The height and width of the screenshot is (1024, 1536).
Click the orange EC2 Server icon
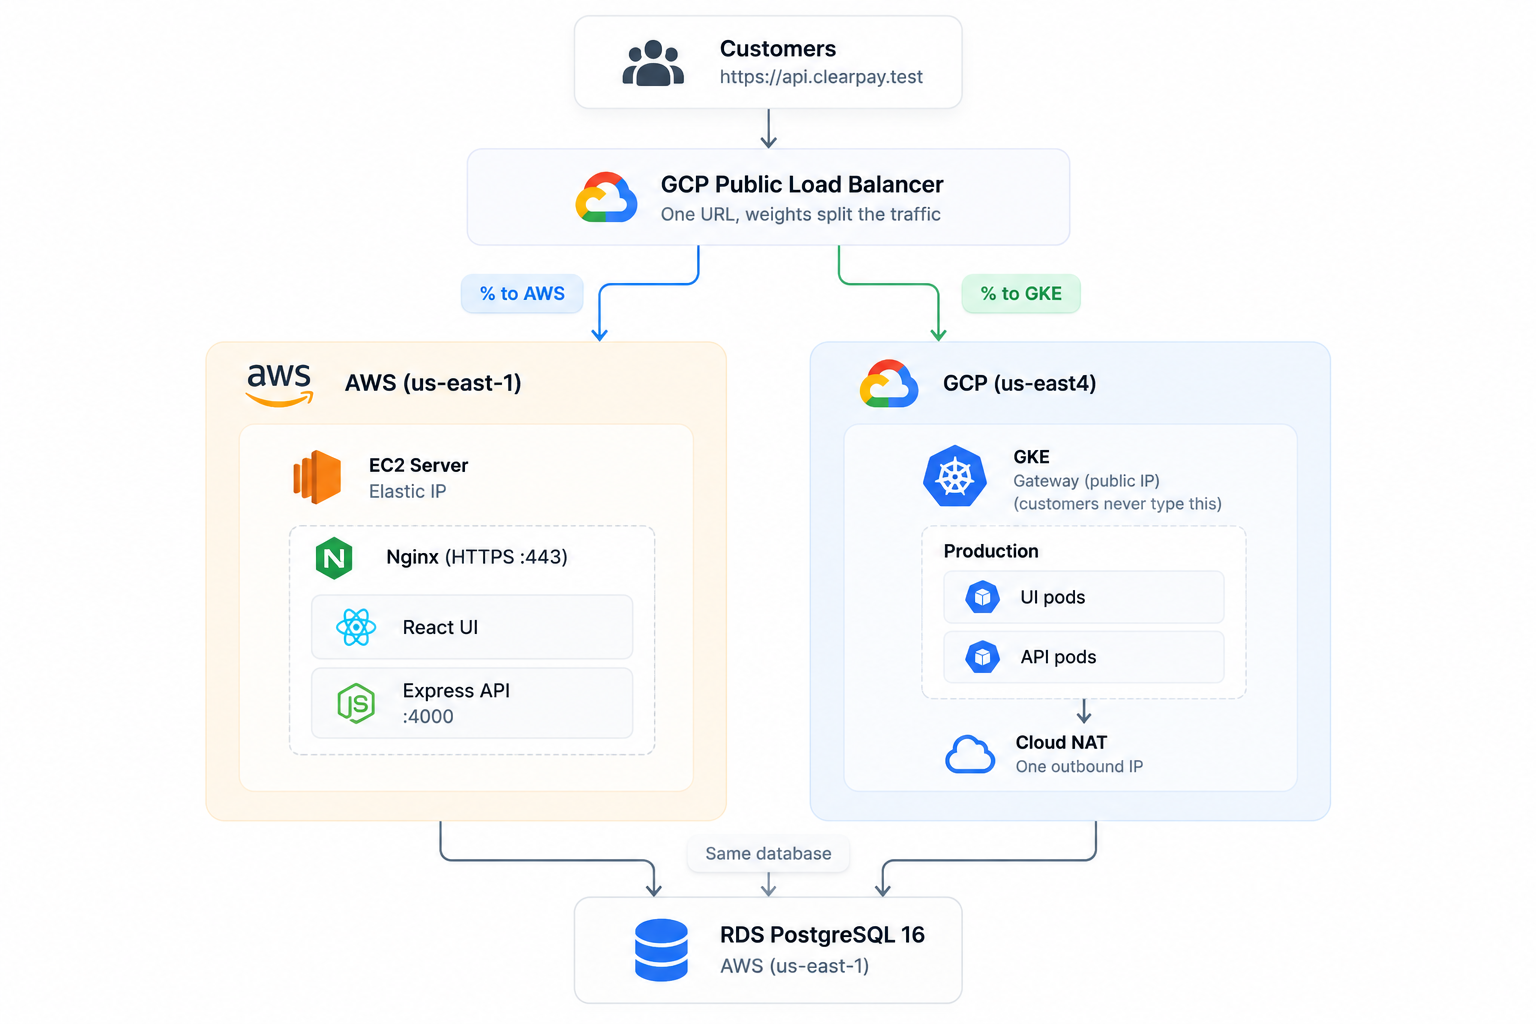[317, 477]
